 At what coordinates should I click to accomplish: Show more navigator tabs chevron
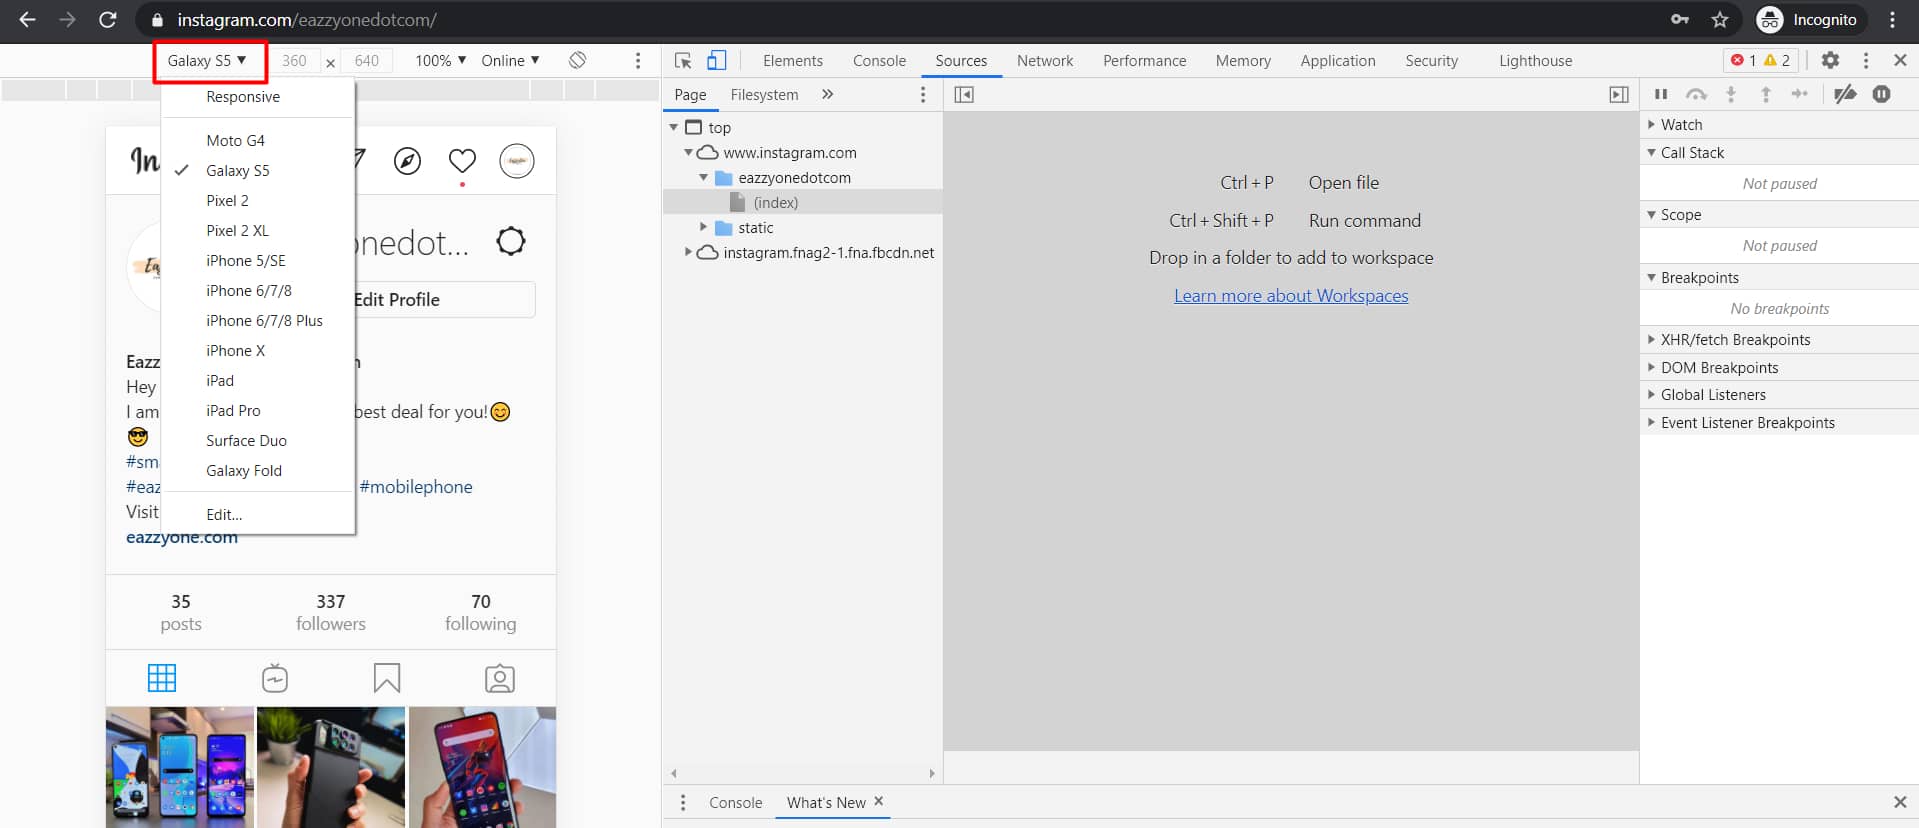[827, 95]
